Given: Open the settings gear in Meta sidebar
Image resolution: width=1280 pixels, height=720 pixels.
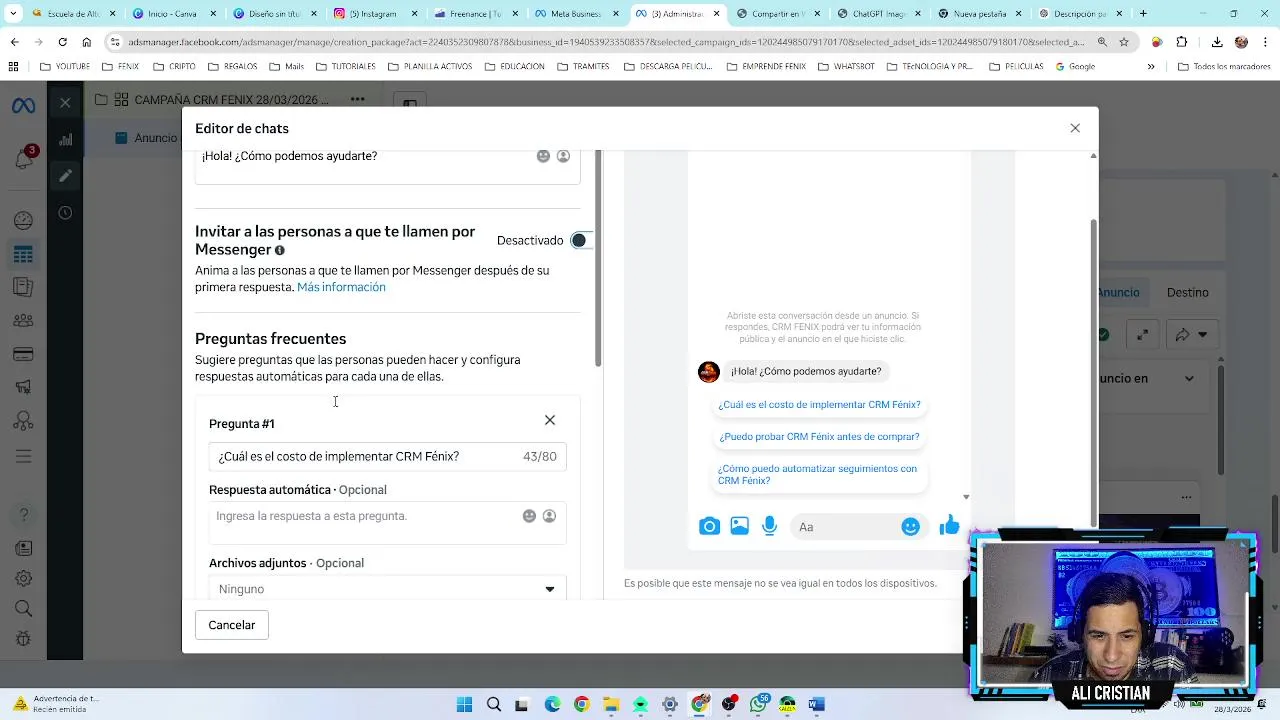Looking at the screenshot, I should tap(24, 578).
